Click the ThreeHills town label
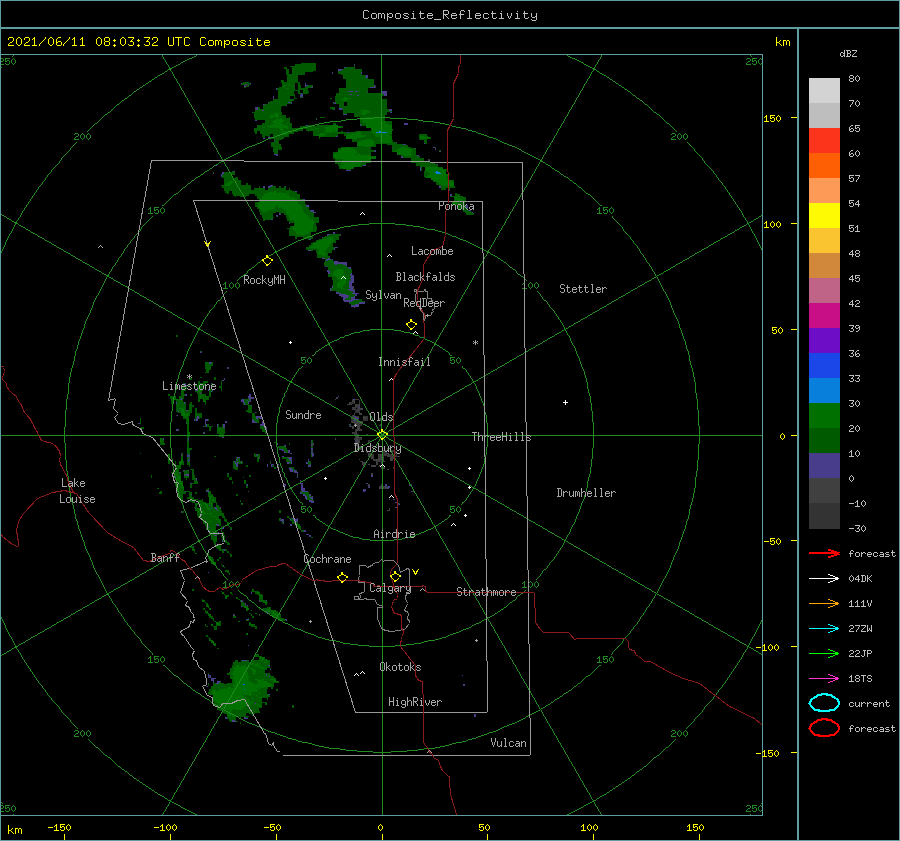The height and width of the screenshot is (841, 900). pyautogui.click(x=501, y=437)
